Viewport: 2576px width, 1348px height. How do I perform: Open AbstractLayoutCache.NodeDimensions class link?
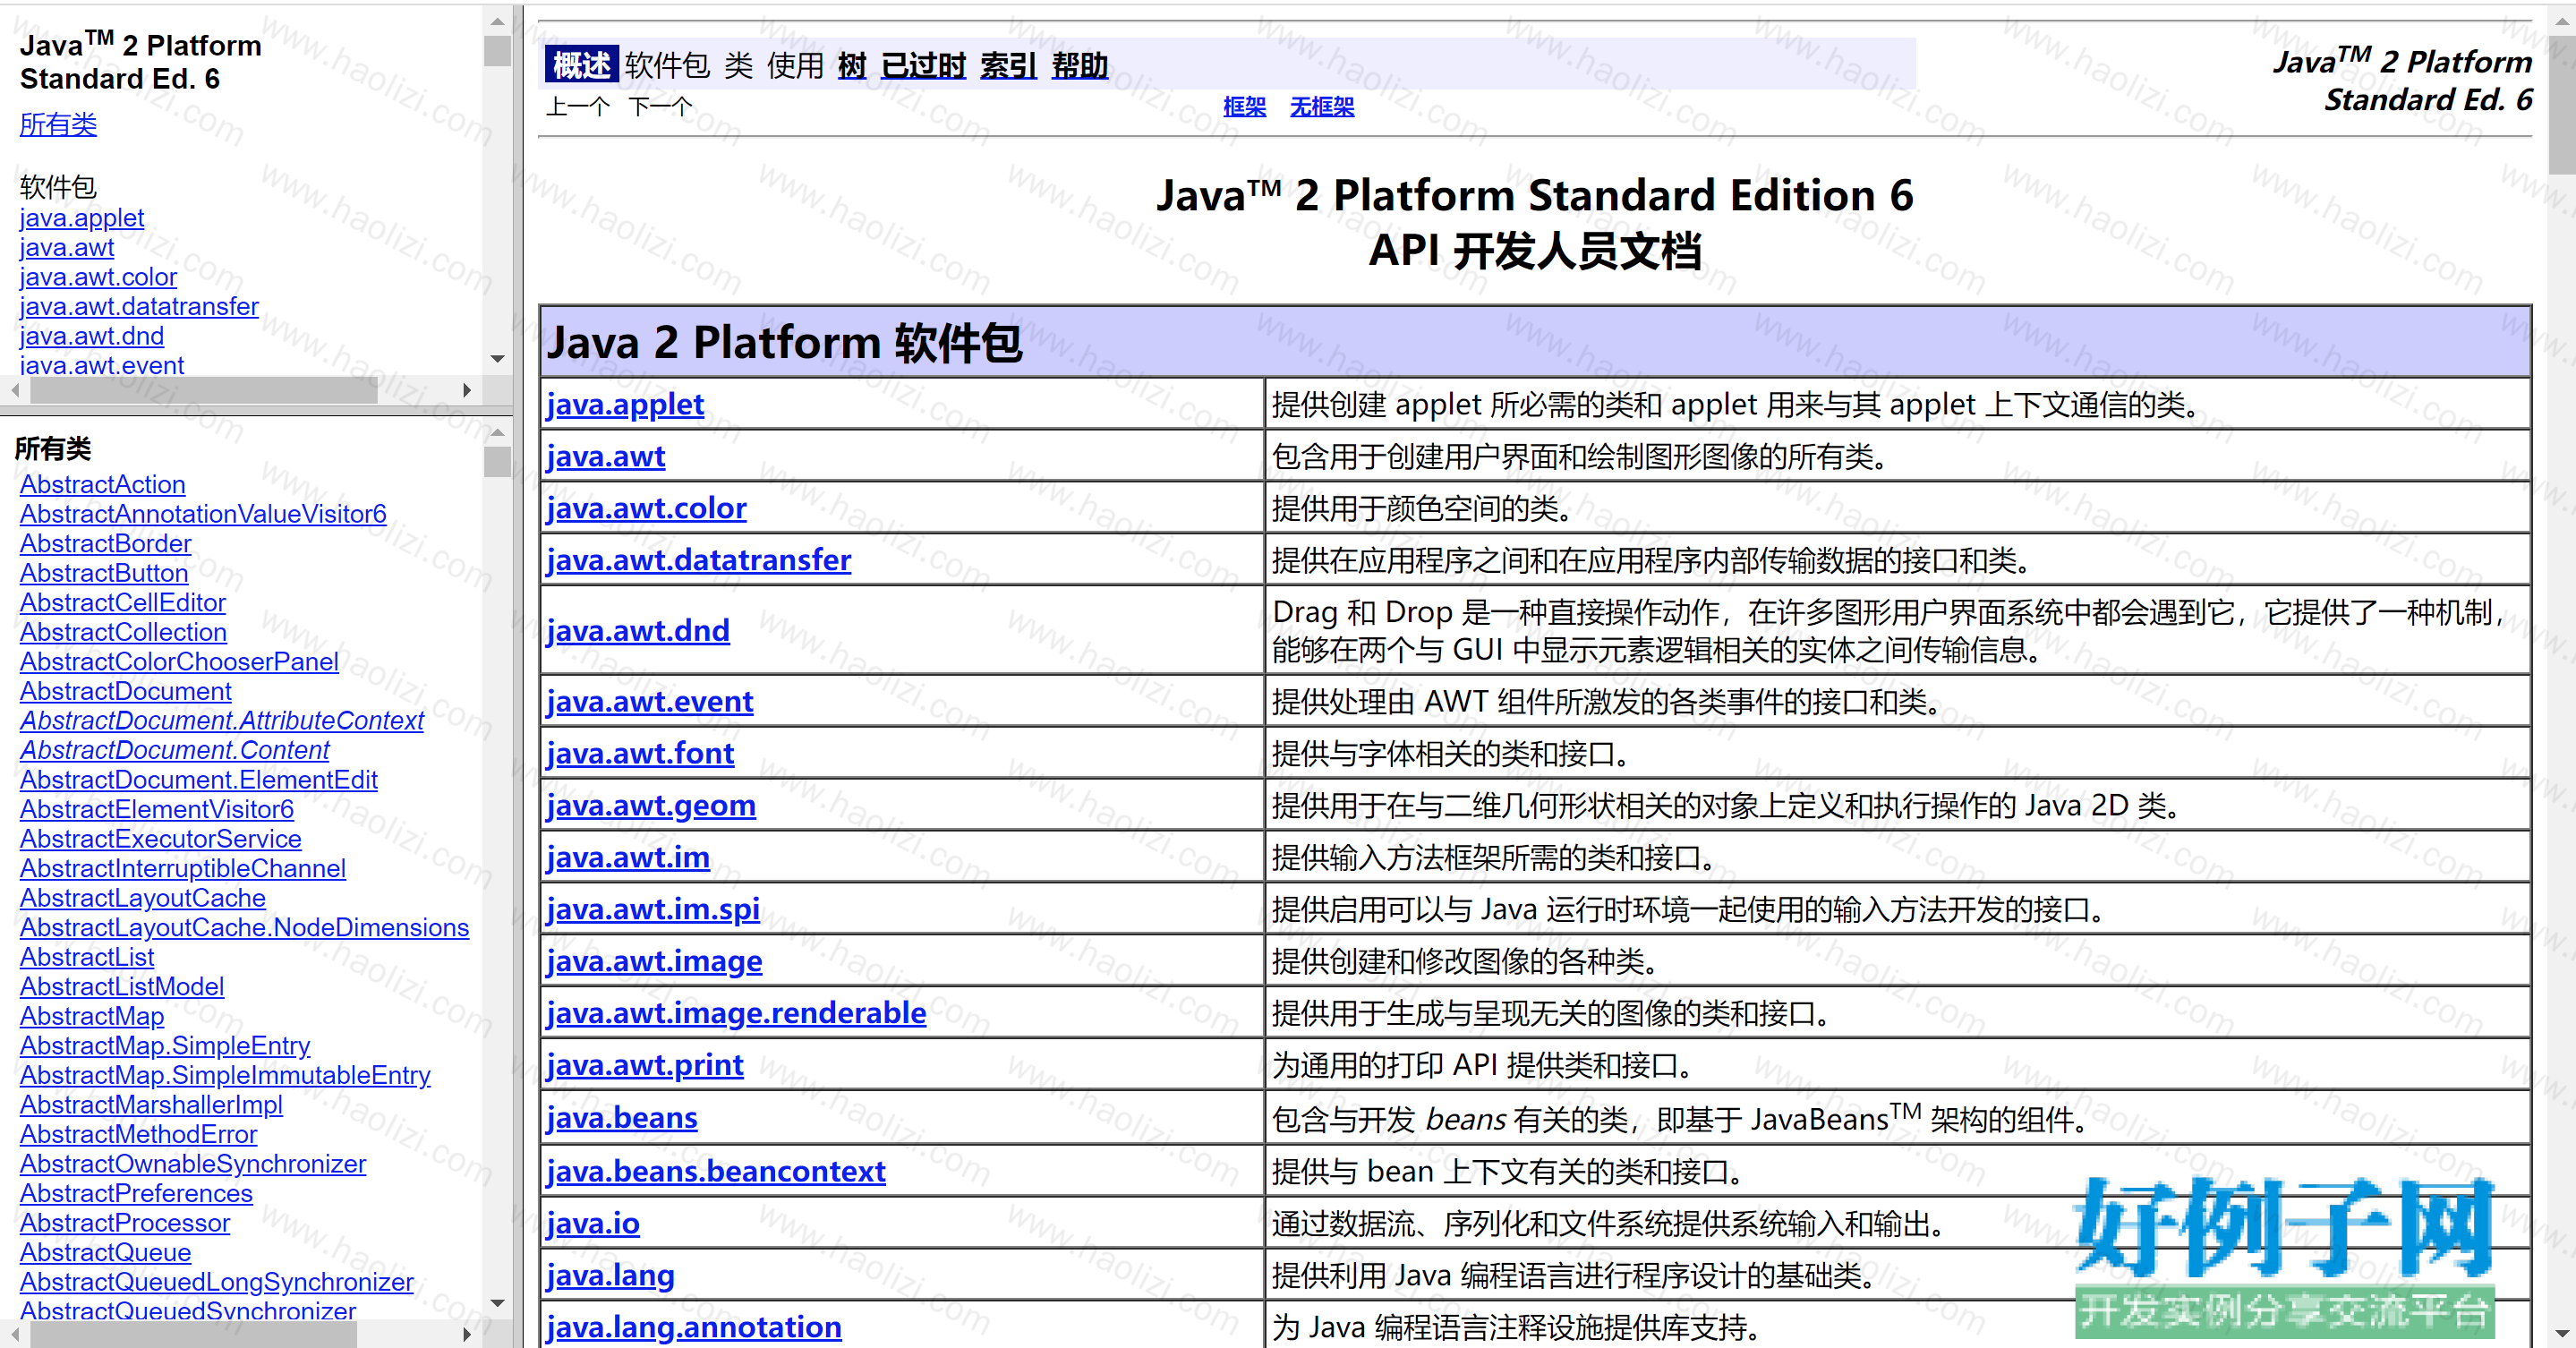tap(244, 928)
